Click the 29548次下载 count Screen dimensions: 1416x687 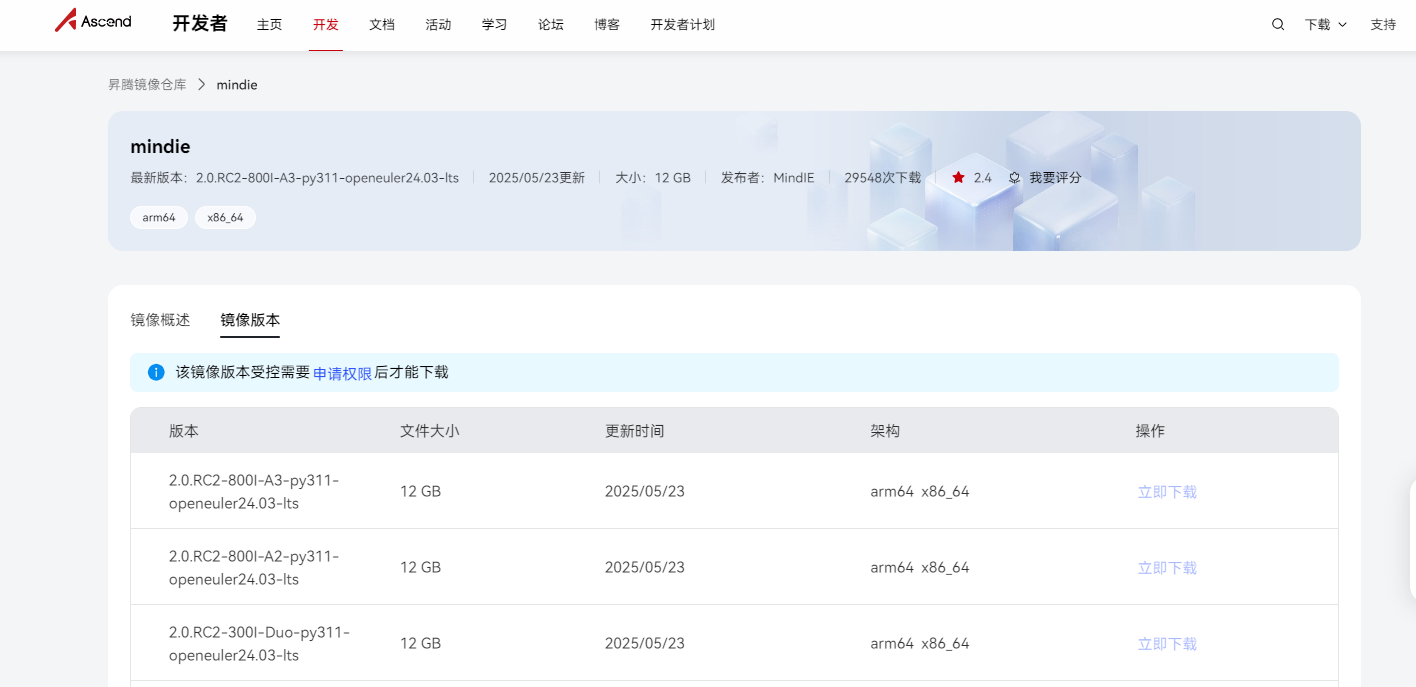pyautogui.click(x=883, y=178)
